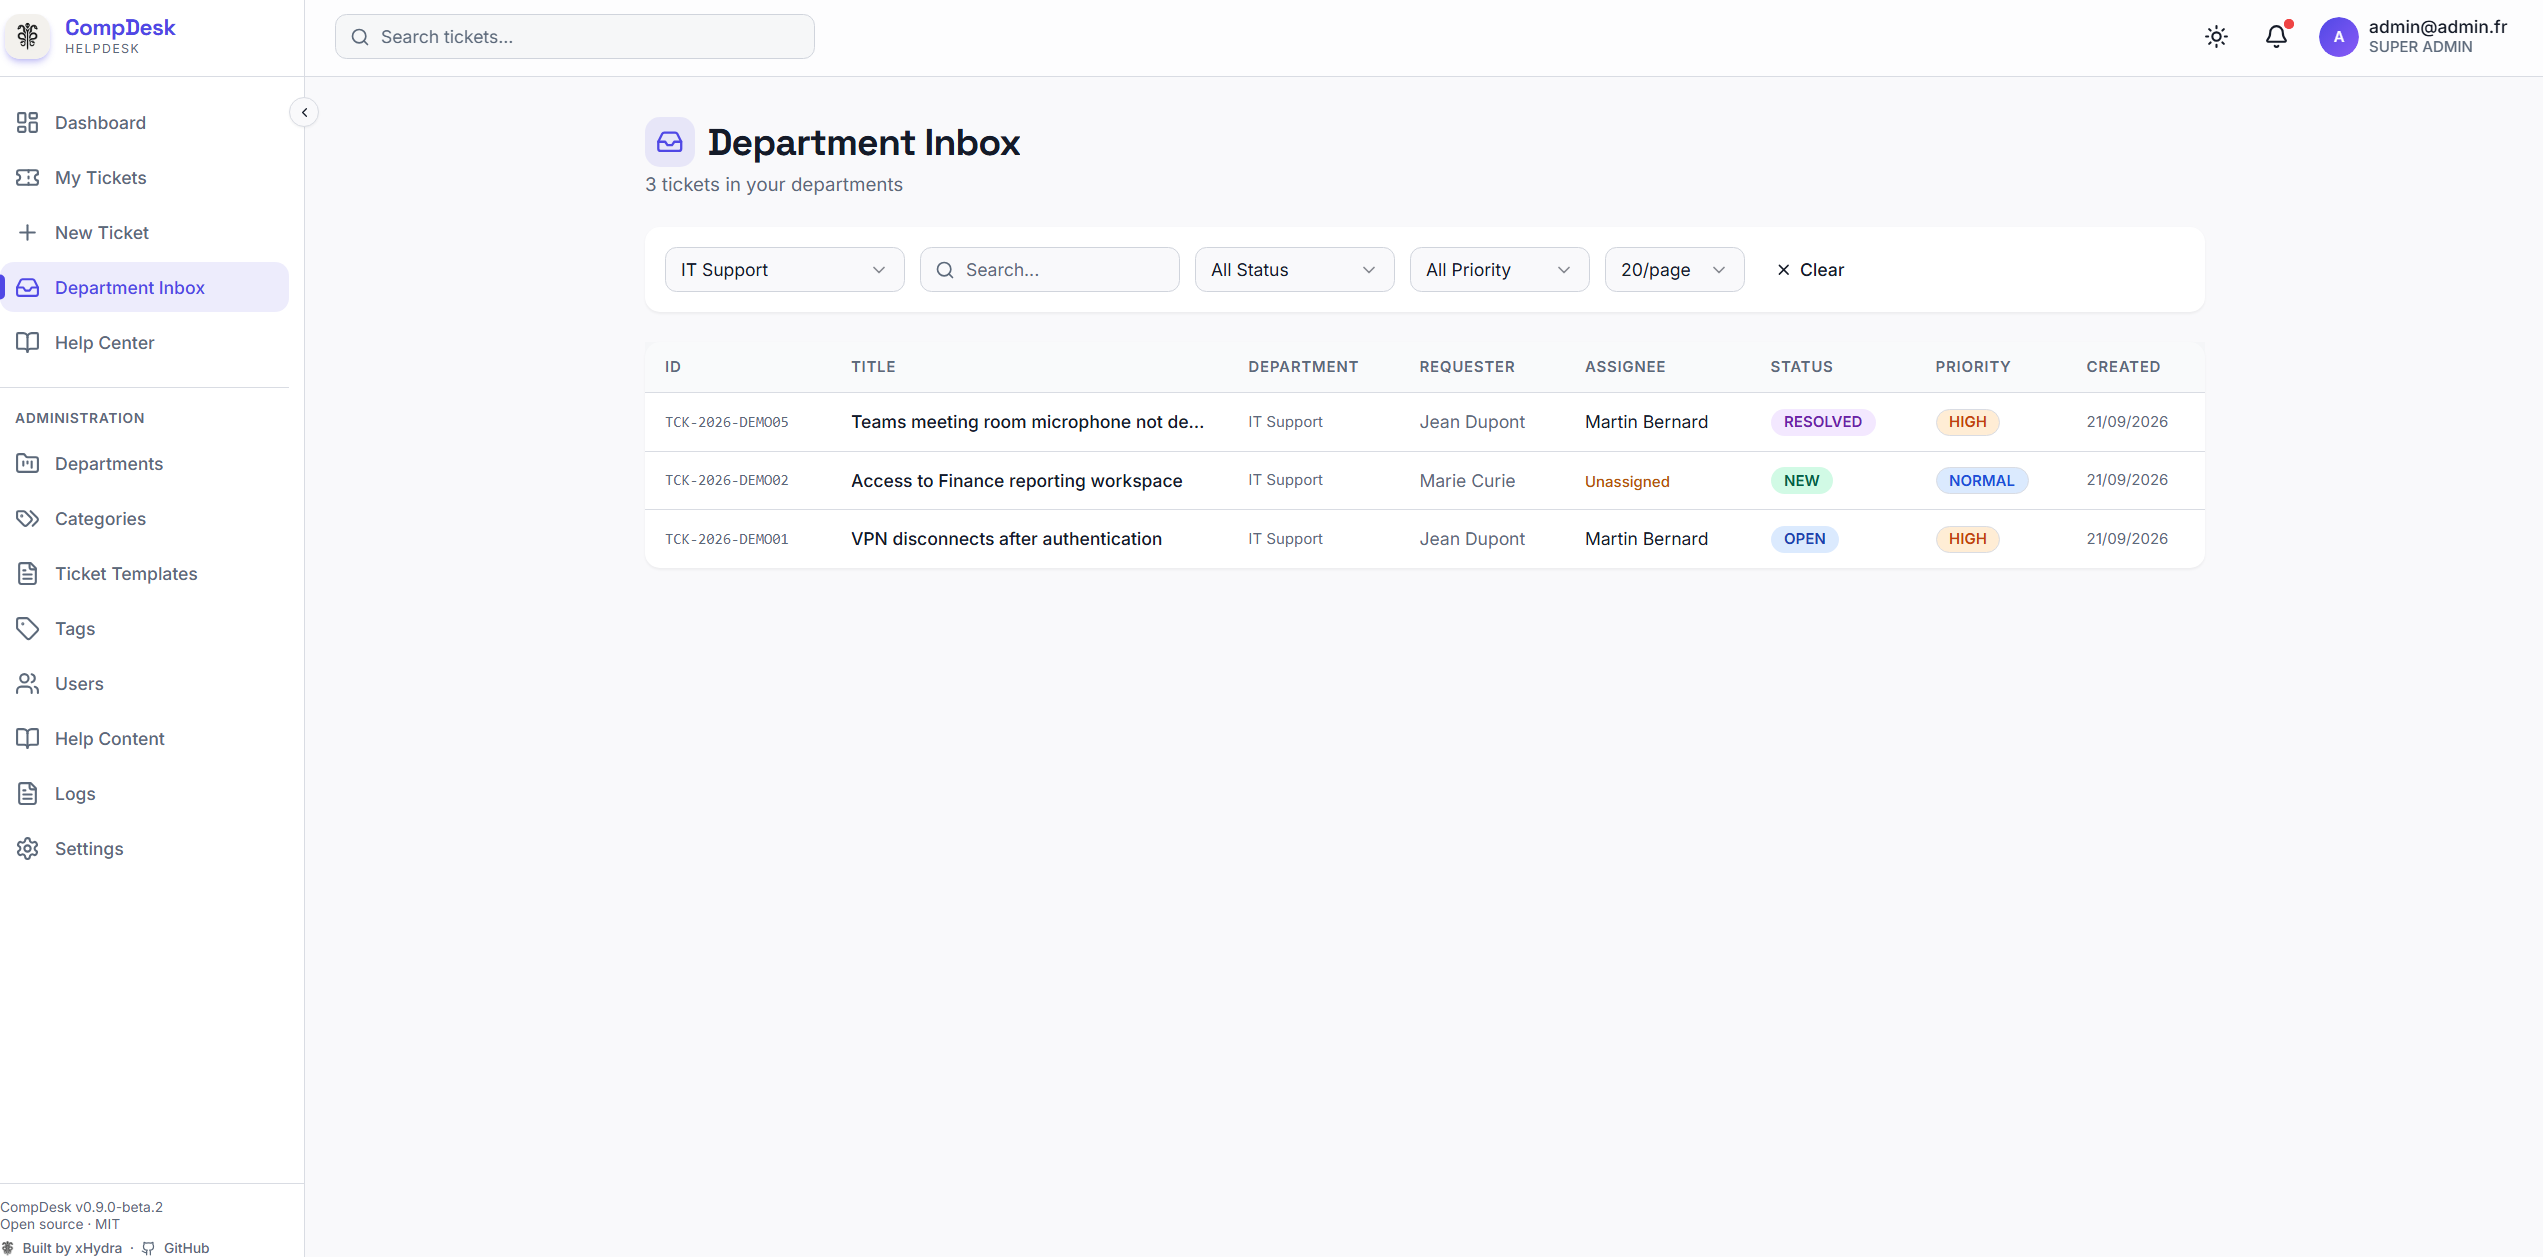Click the NORMAL priority badge
Viewport: 2543px width, 1257px height.
1981,481
